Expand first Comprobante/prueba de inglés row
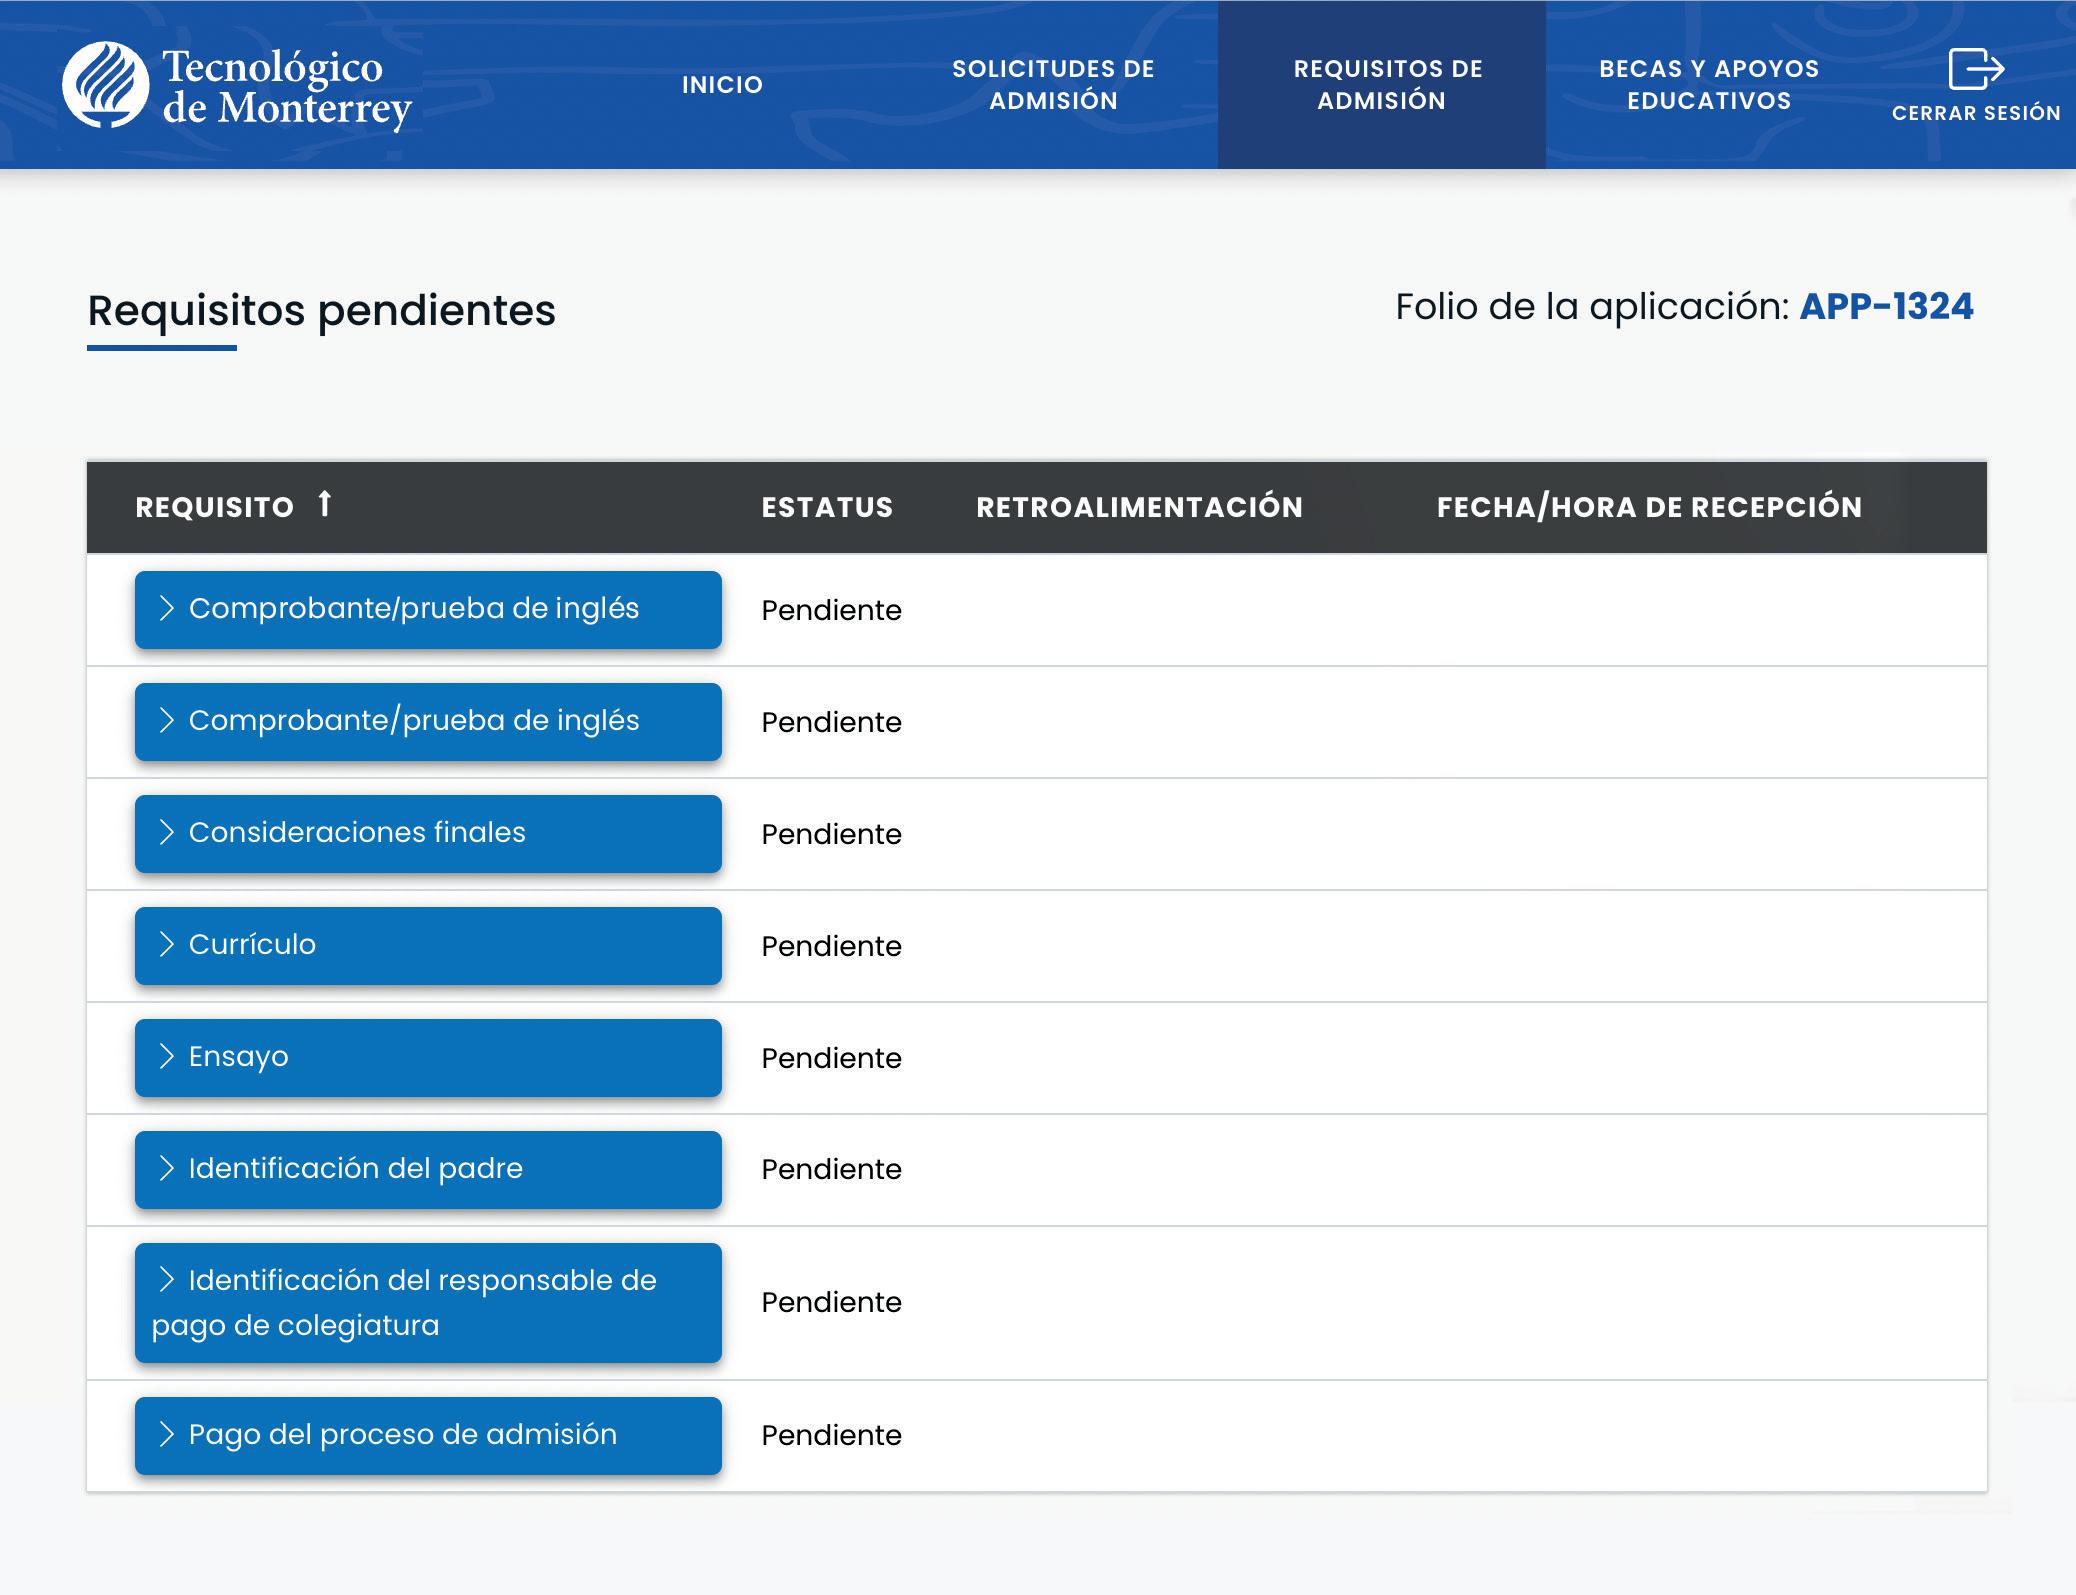This screenshot has width=2076, height=1595. (x=428, y=609)
